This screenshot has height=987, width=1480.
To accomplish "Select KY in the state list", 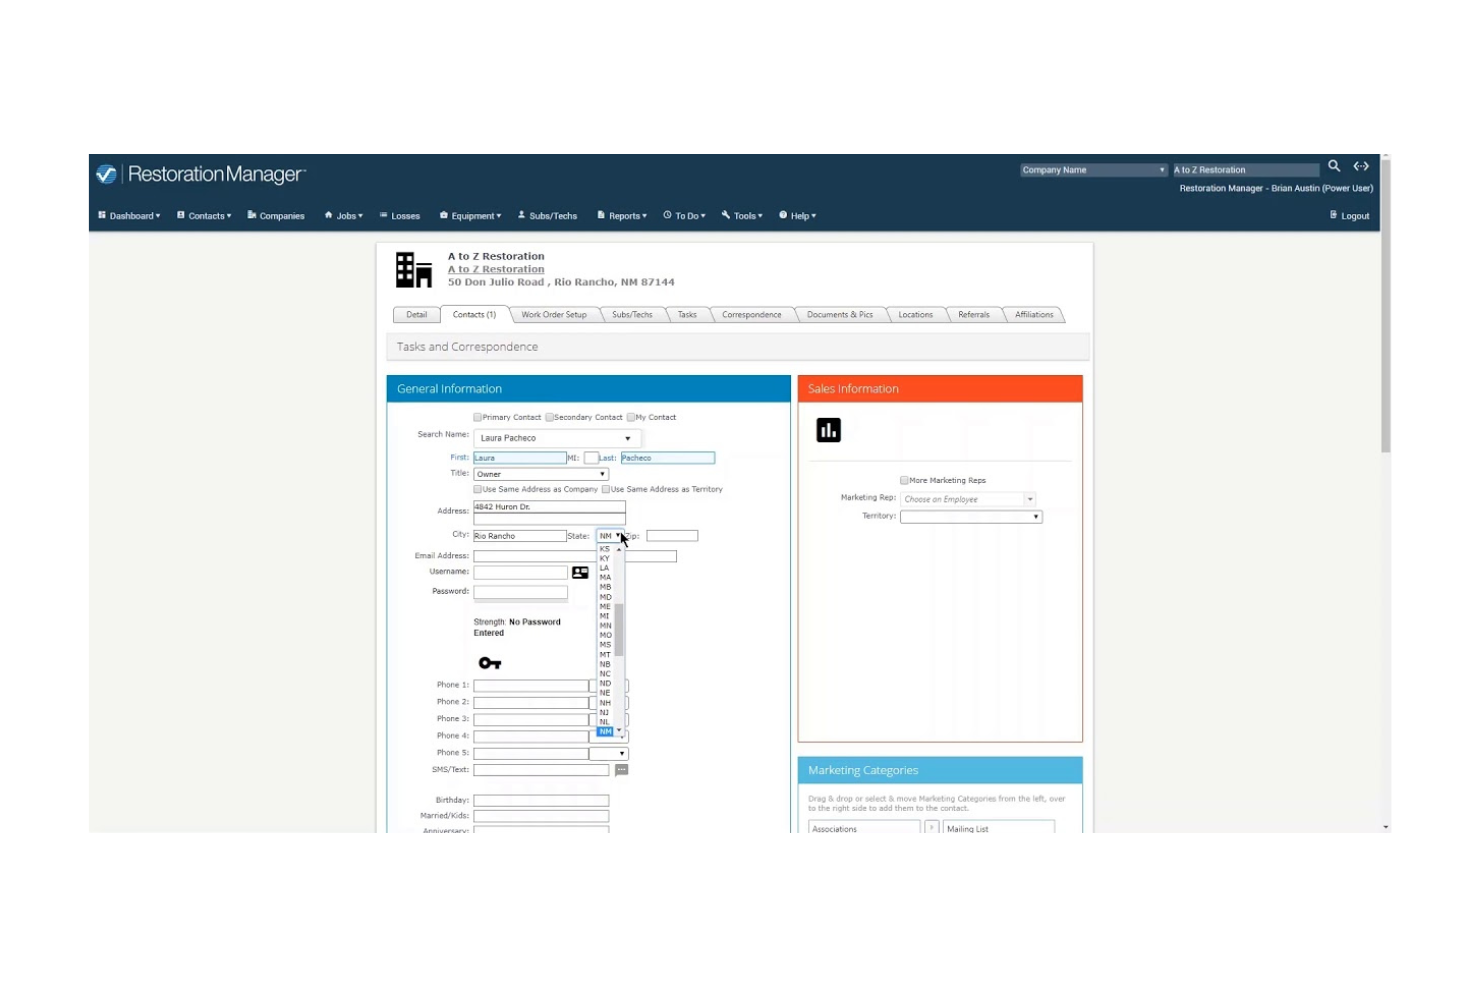I will [x=605, y=559].
